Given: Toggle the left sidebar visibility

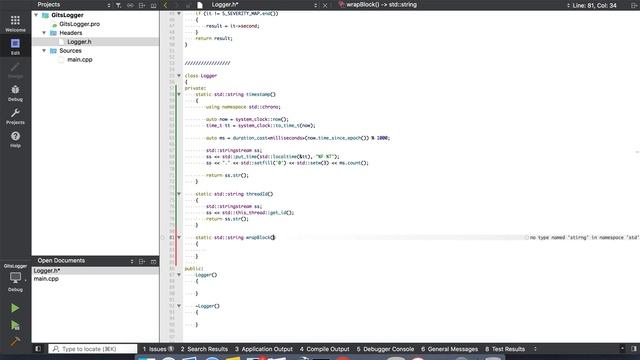Looking at the screenshot, I should coord(38,349).
